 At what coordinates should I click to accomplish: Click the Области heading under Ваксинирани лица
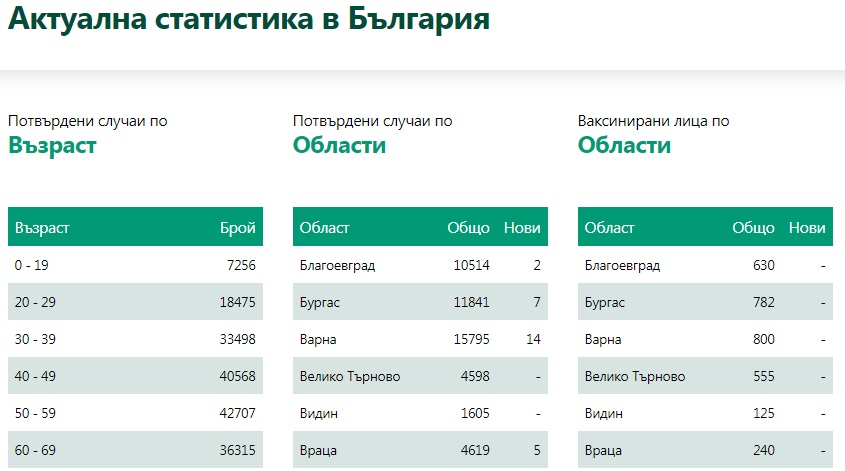[x=625, y=145]
